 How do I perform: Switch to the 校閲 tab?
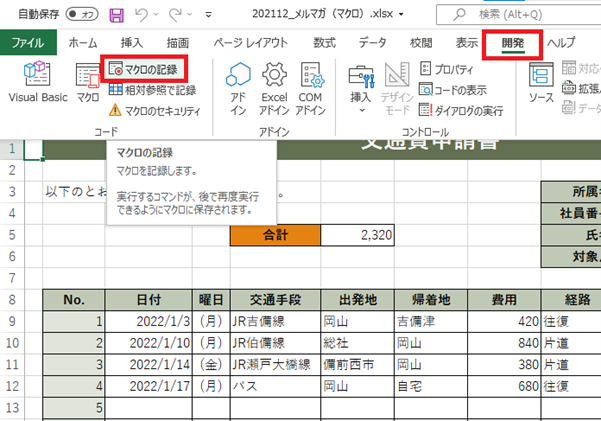point(421,43)
